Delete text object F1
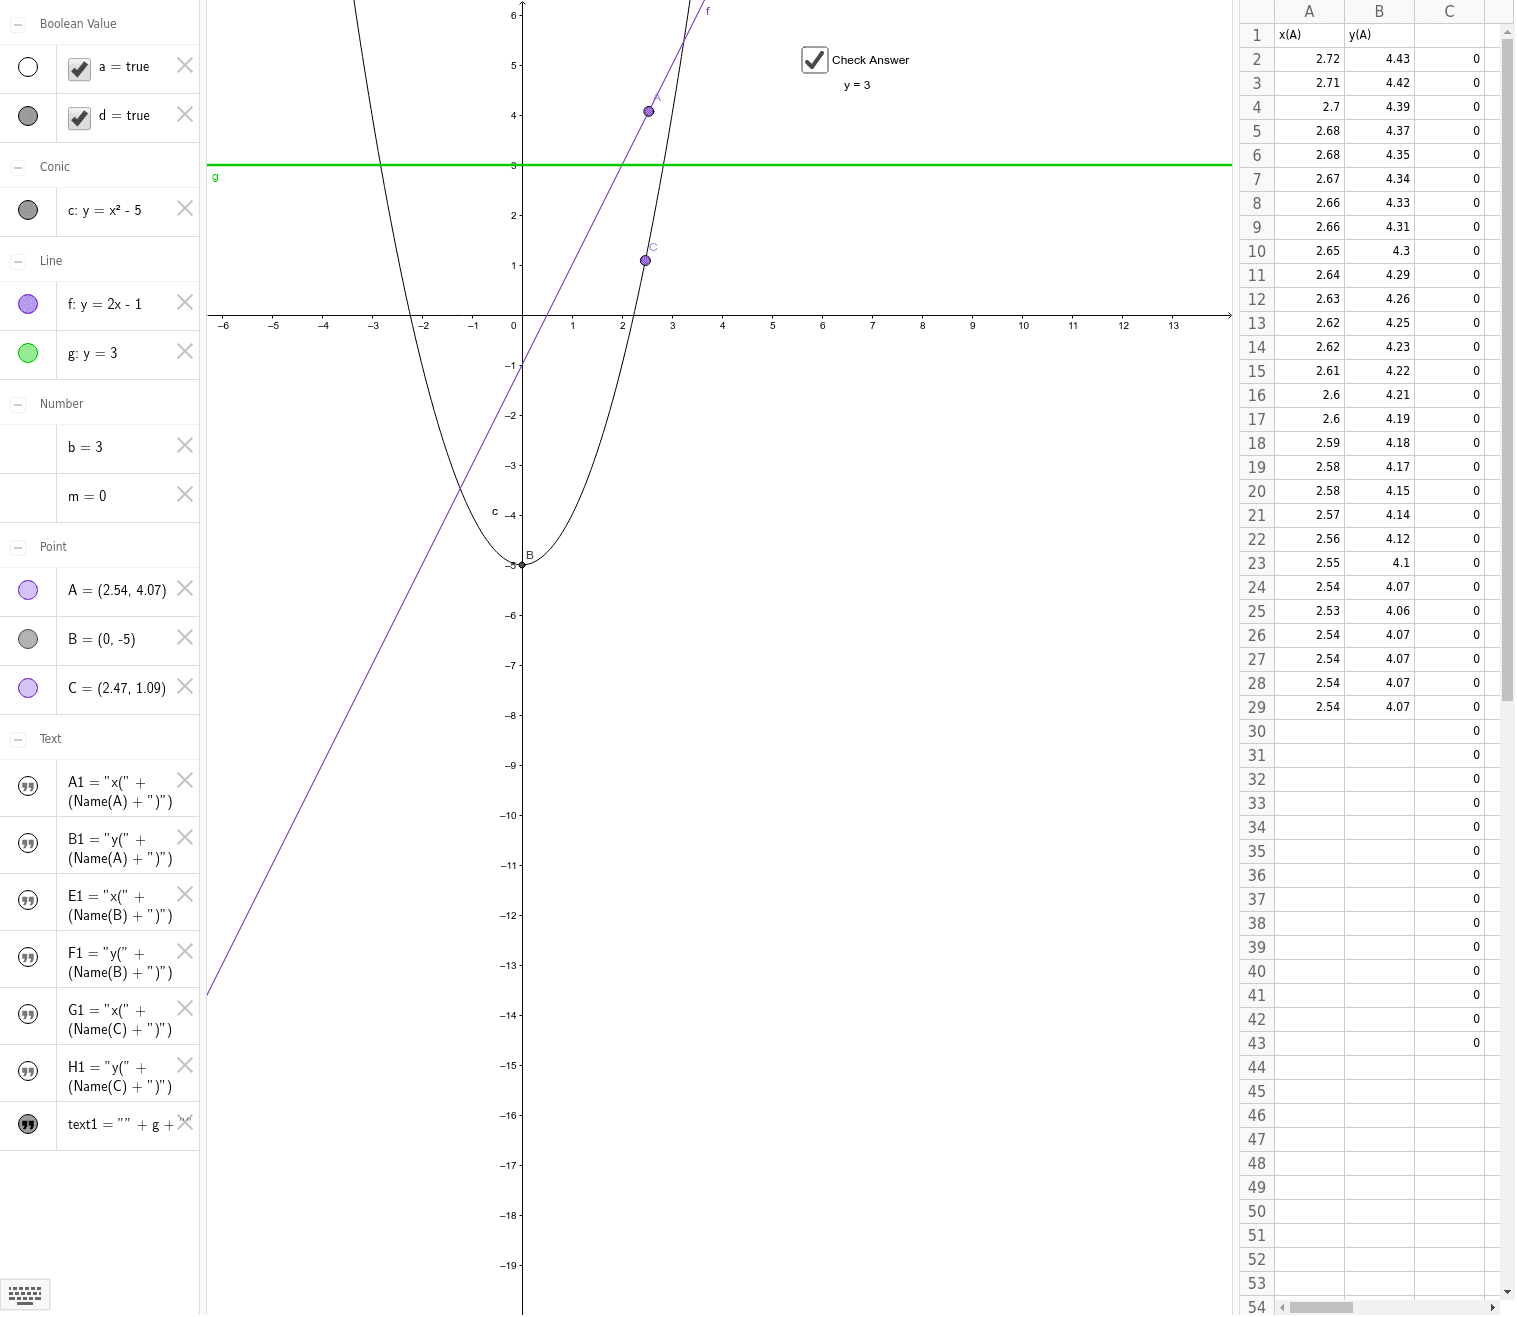This screenshot has height=1317, width=1517. [x=185, y=951]
